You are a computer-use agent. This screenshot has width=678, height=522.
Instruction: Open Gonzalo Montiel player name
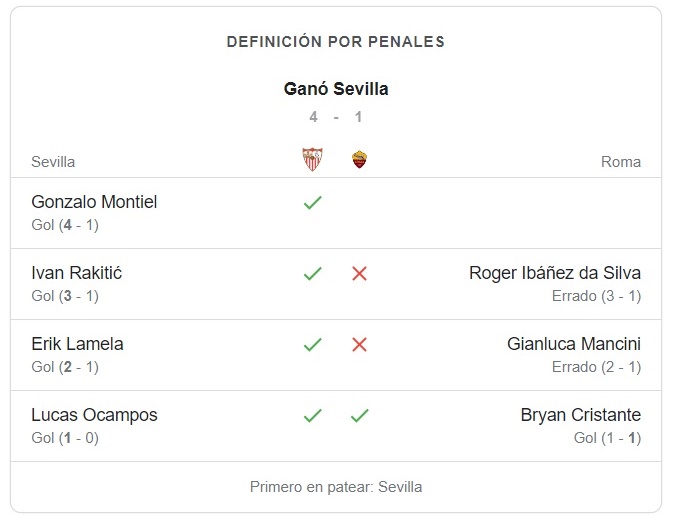coord(94,202)
